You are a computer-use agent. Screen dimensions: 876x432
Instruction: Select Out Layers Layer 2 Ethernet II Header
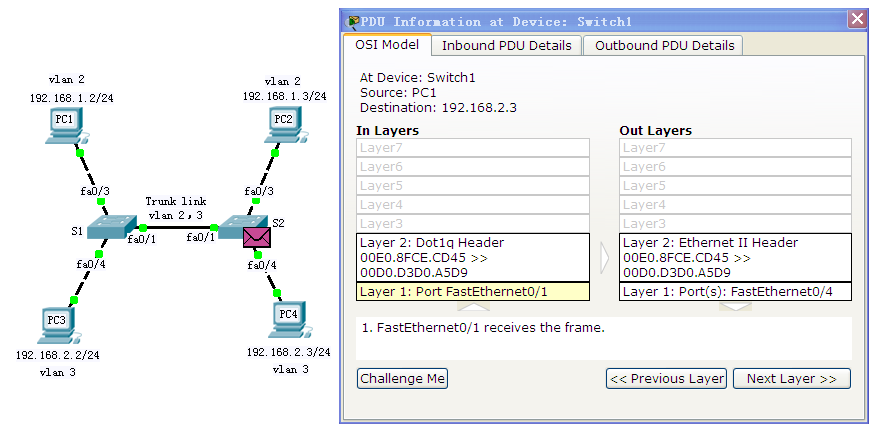click(x=735, y=258)
